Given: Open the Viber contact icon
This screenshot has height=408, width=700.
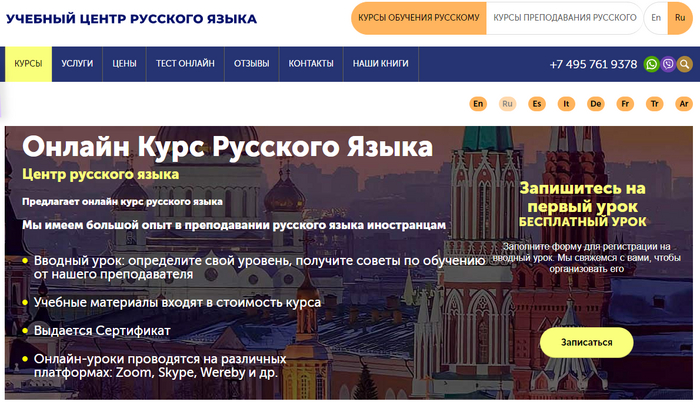Looking at the screenshot, I should tap(668, 64).
